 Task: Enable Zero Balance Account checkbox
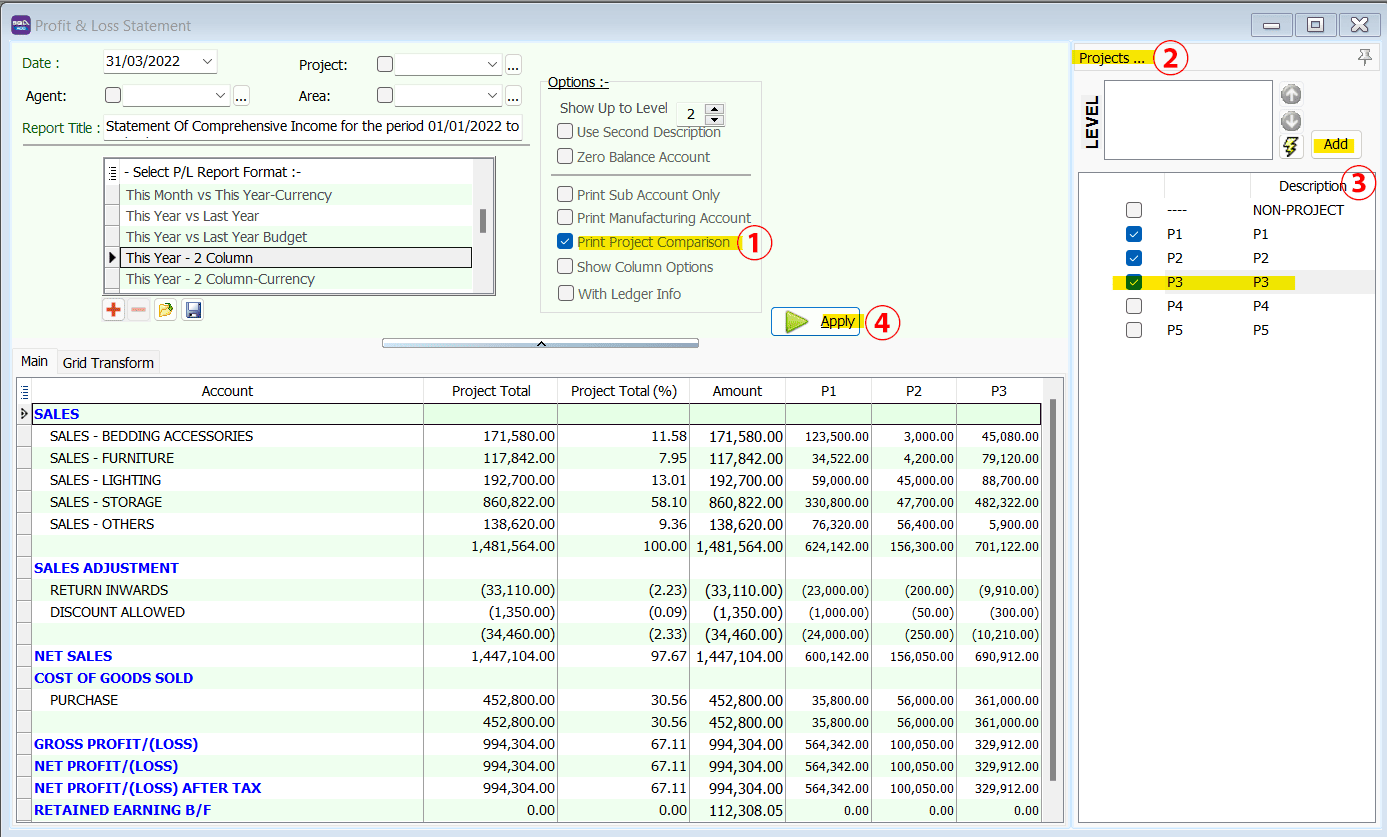pyautogui.click(x=565, y=157)
